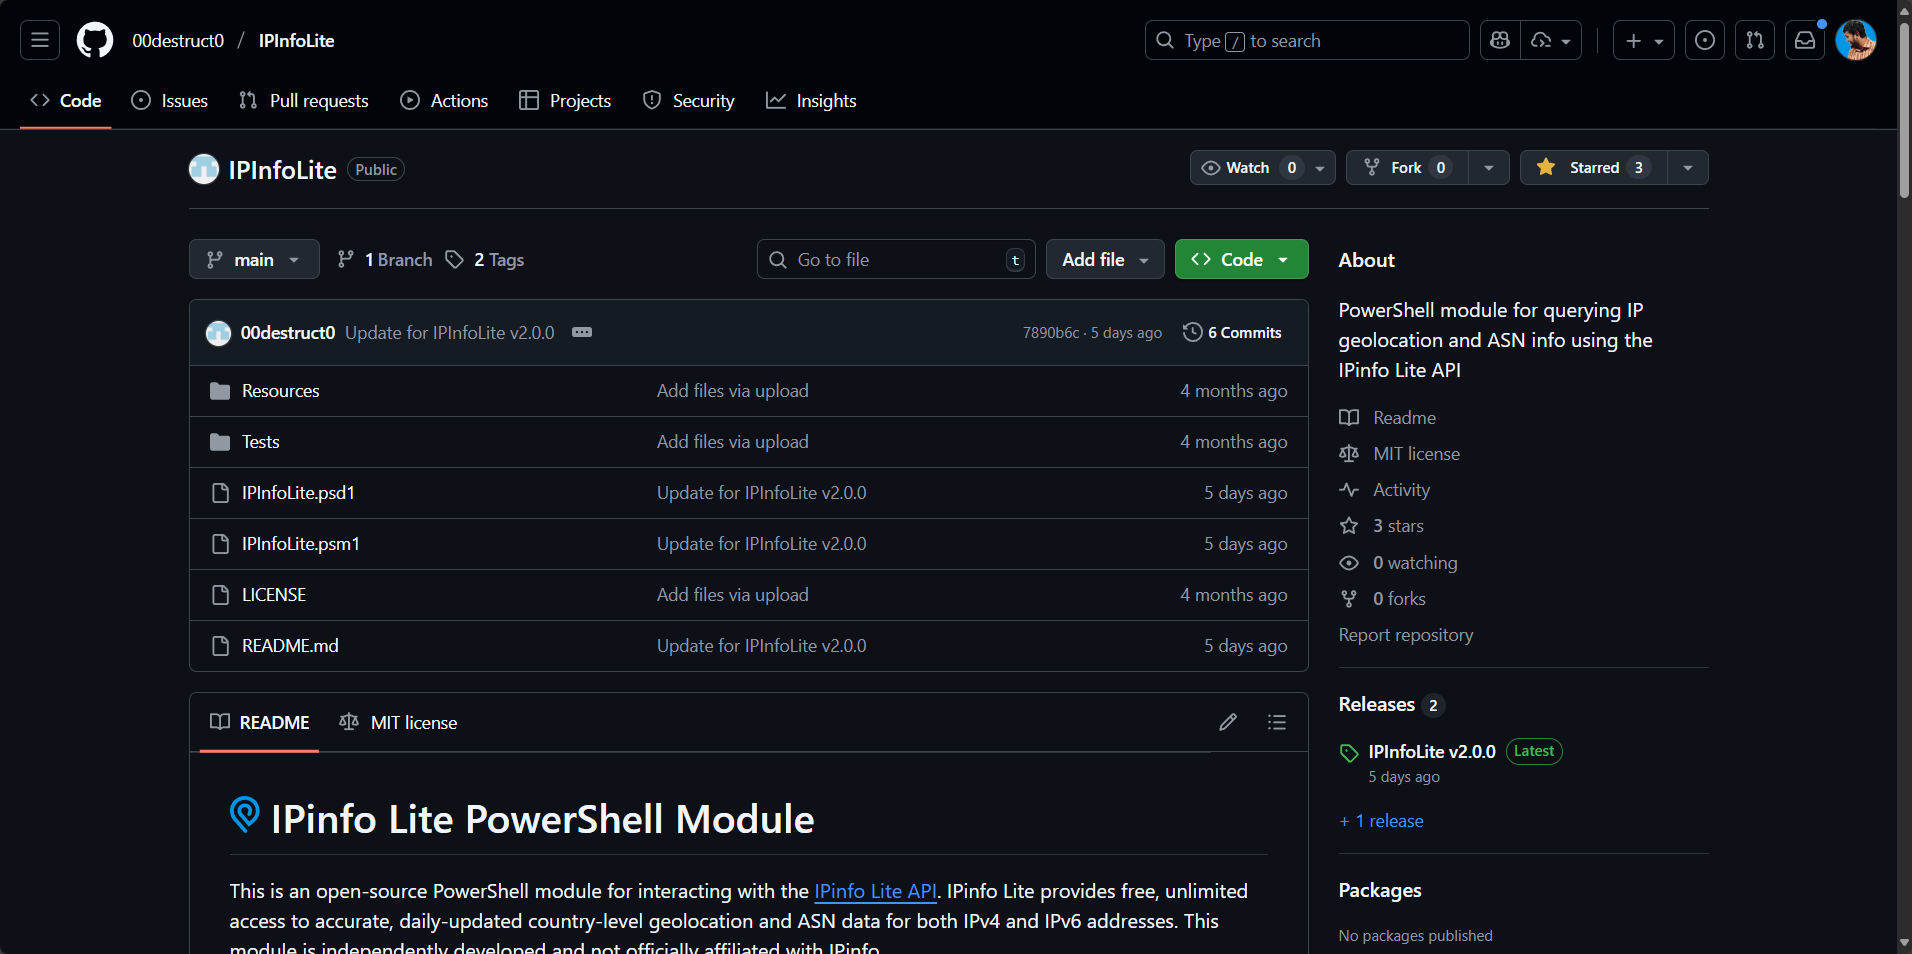
Task: Go to GitHub homepage via Octocat logo
Action: click(95, 40)
